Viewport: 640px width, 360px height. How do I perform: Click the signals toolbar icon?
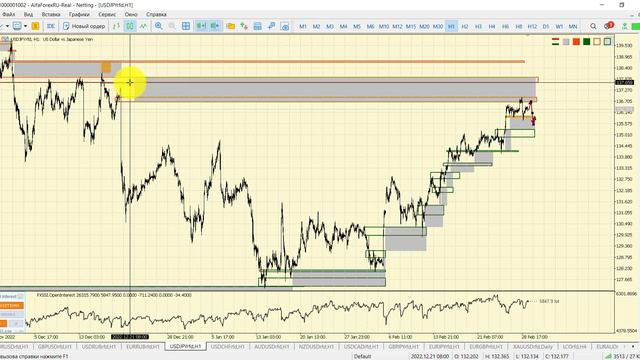tap(271, 26)
